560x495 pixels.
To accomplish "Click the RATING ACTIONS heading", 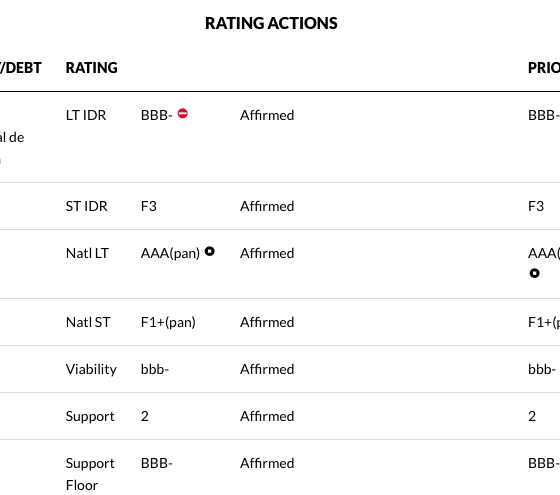I will pyautogui.click(x=271, y=24).
